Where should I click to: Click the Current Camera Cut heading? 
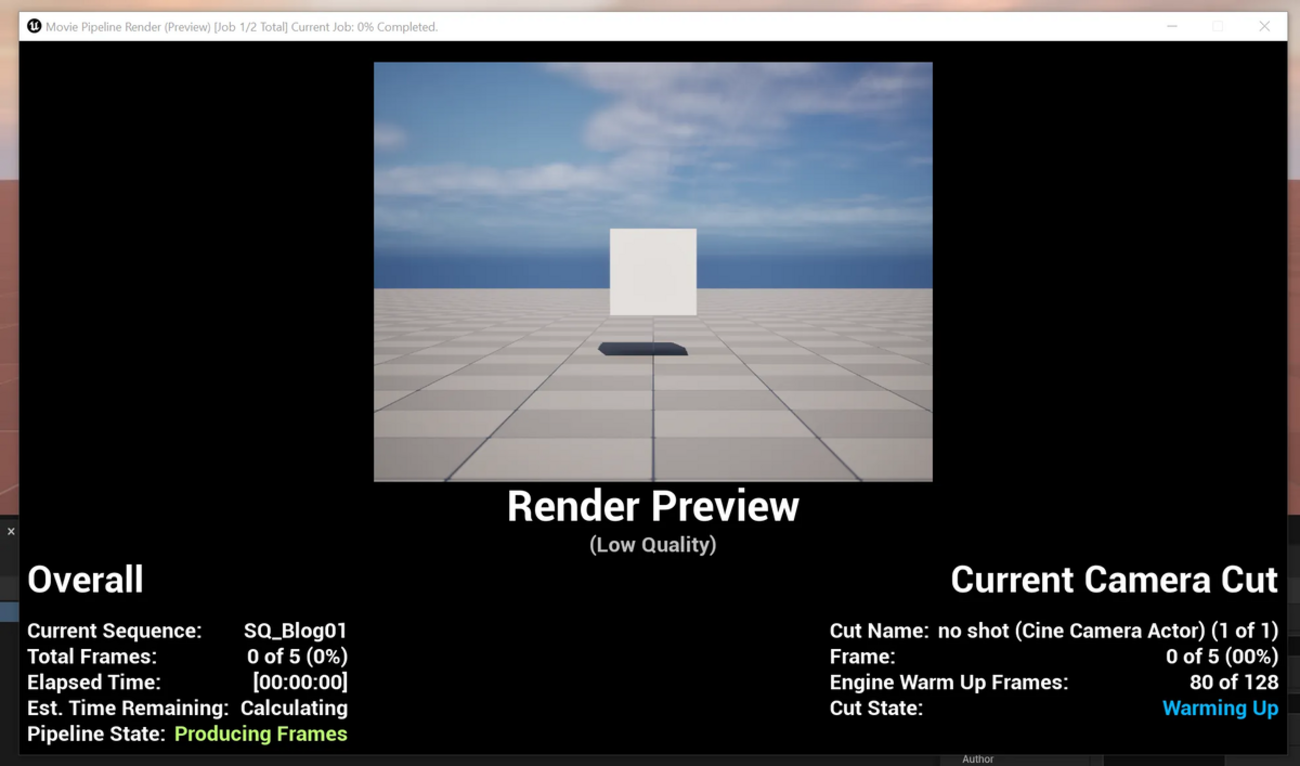click(1113, 580)
